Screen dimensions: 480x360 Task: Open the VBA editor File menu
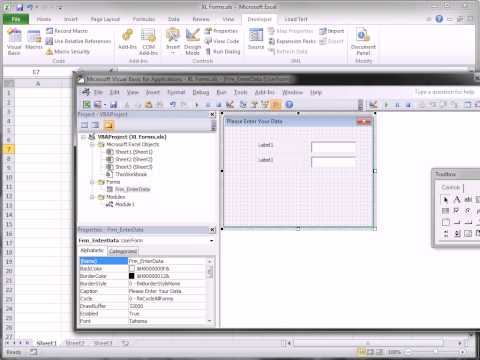[x=98, y=92]
